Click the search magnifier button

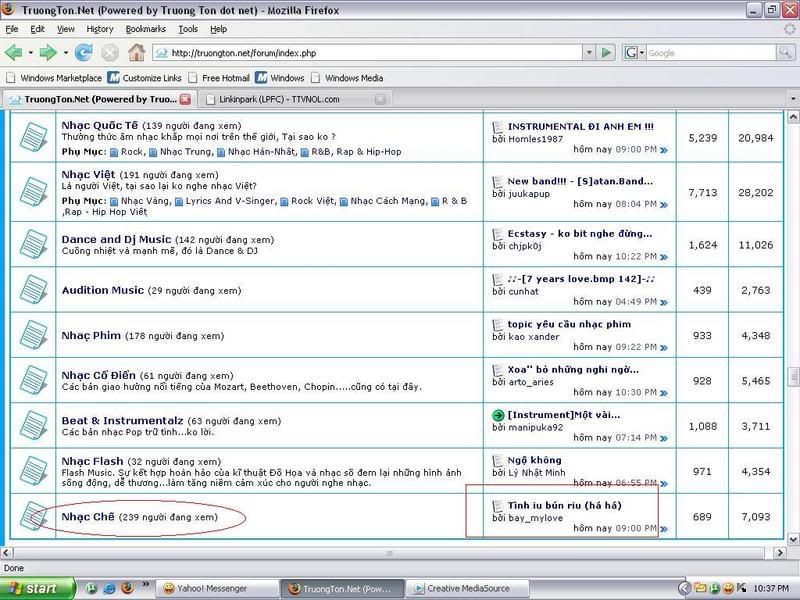pos(785,53)
